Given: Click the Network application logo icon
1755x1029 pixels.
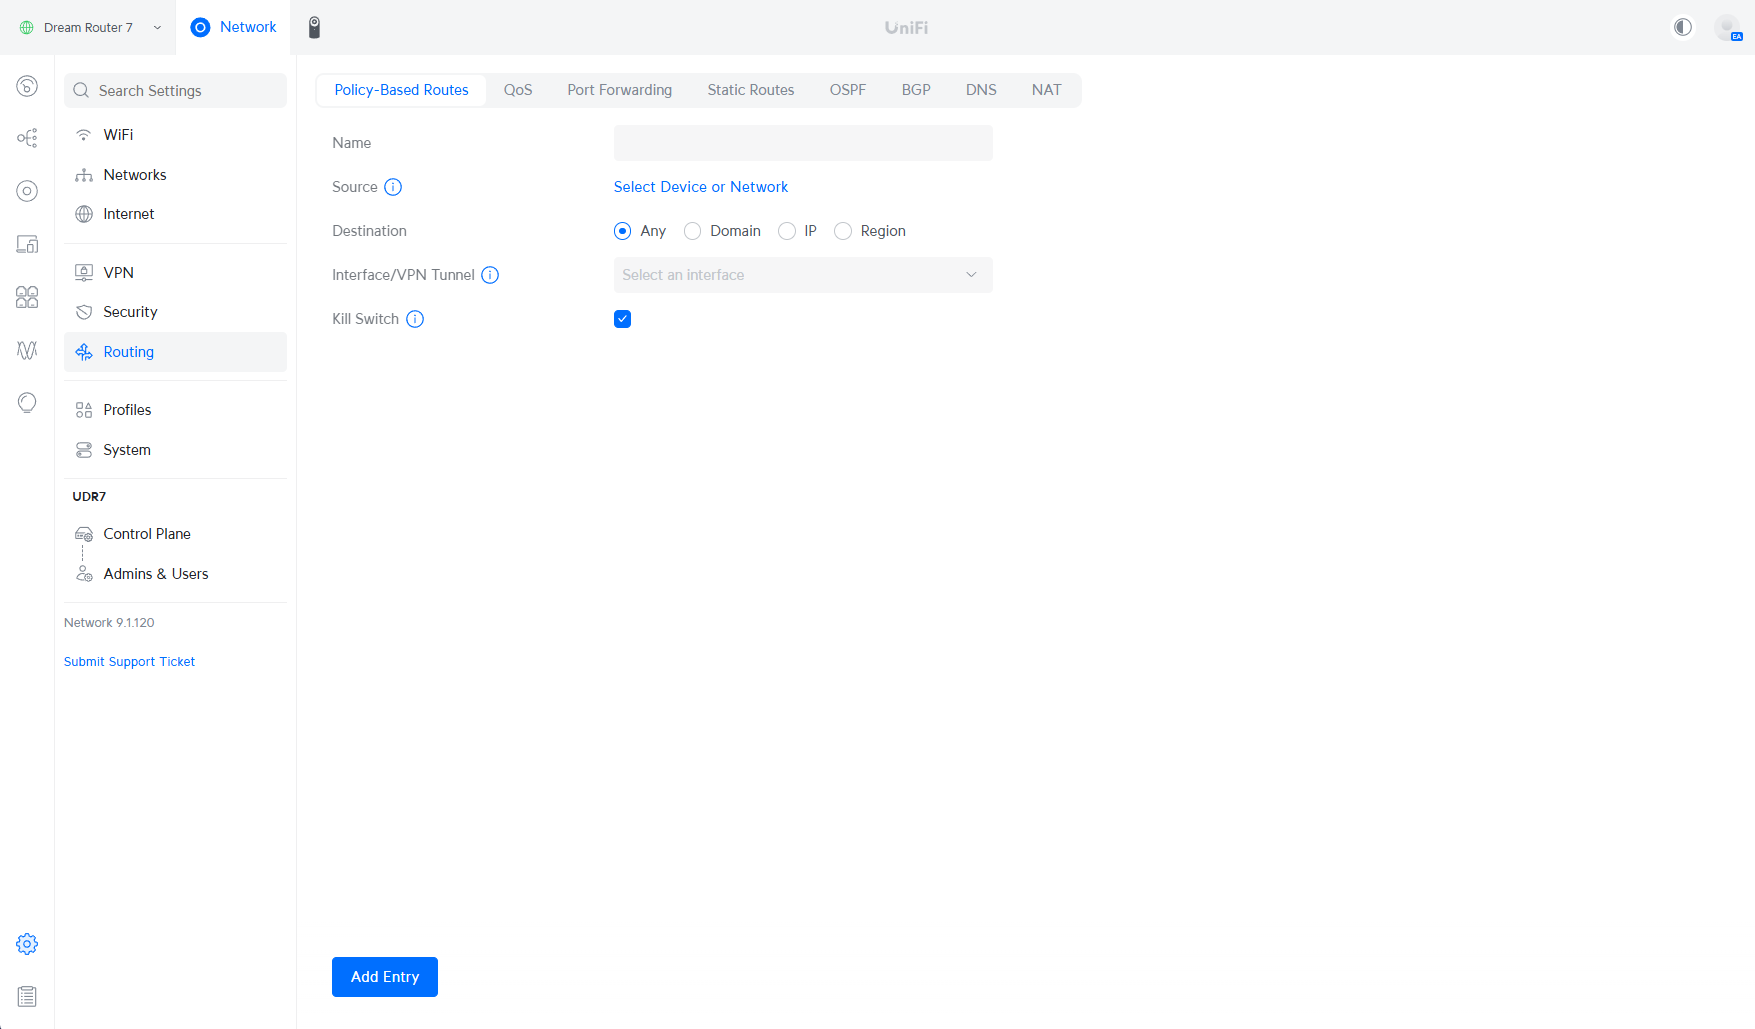Looking at the screenshot, I should 200,27.
